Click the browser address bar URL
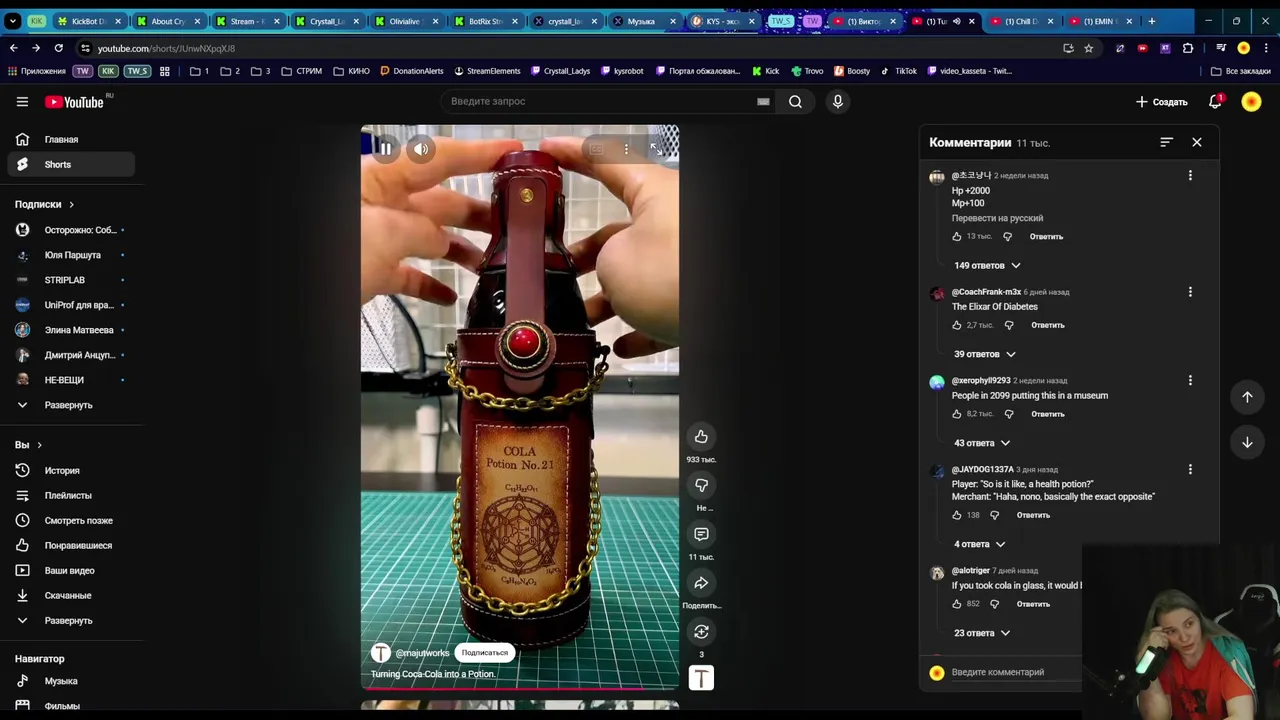Screen dimensions: 1280x720 pyautogui.click(x=166, y=48)
